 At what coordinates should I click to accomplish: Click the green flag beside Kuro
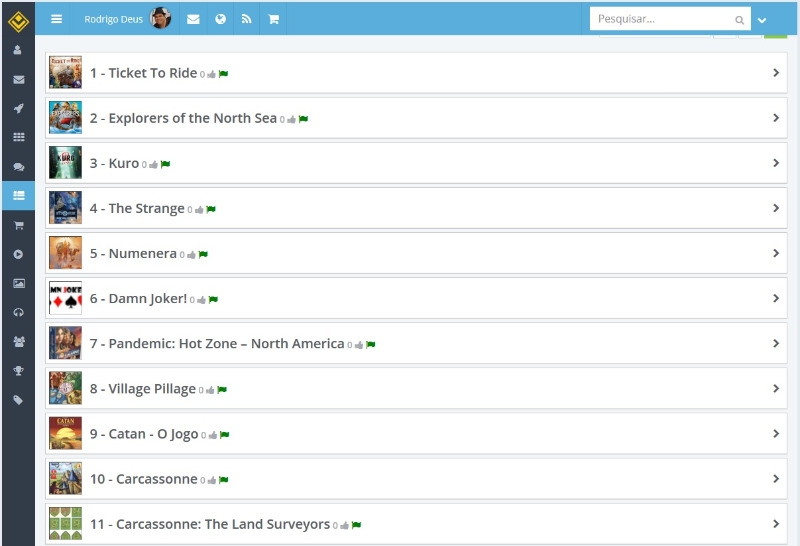coord(165,164)
